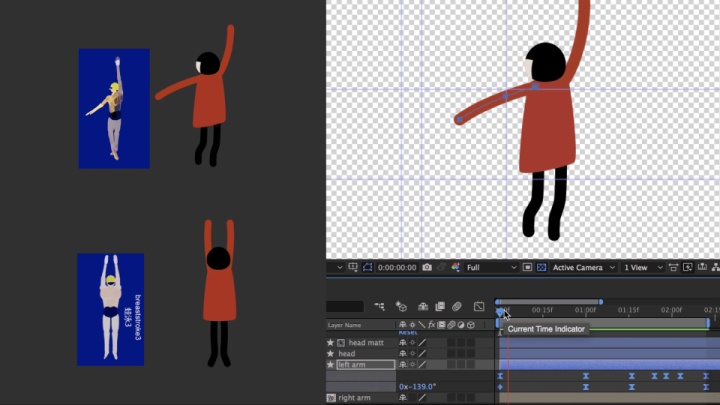Viewport: 720px width, 405px height.
Task: Toggle shy switch on head matt layer
Action: point(402,343)
